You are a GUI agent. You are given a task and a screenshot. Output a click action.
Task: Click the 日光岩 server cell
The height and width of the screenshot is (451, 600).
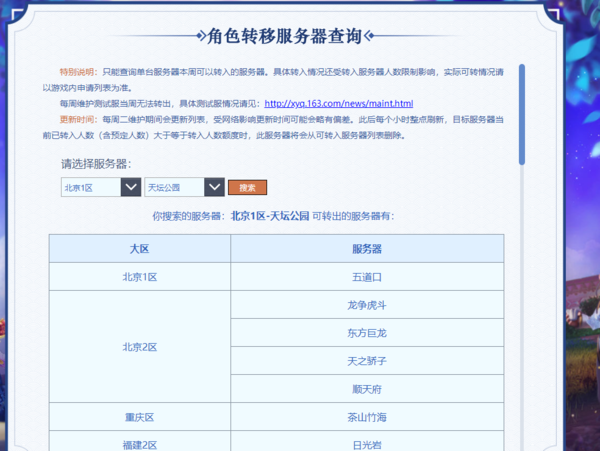coord(367,442)
